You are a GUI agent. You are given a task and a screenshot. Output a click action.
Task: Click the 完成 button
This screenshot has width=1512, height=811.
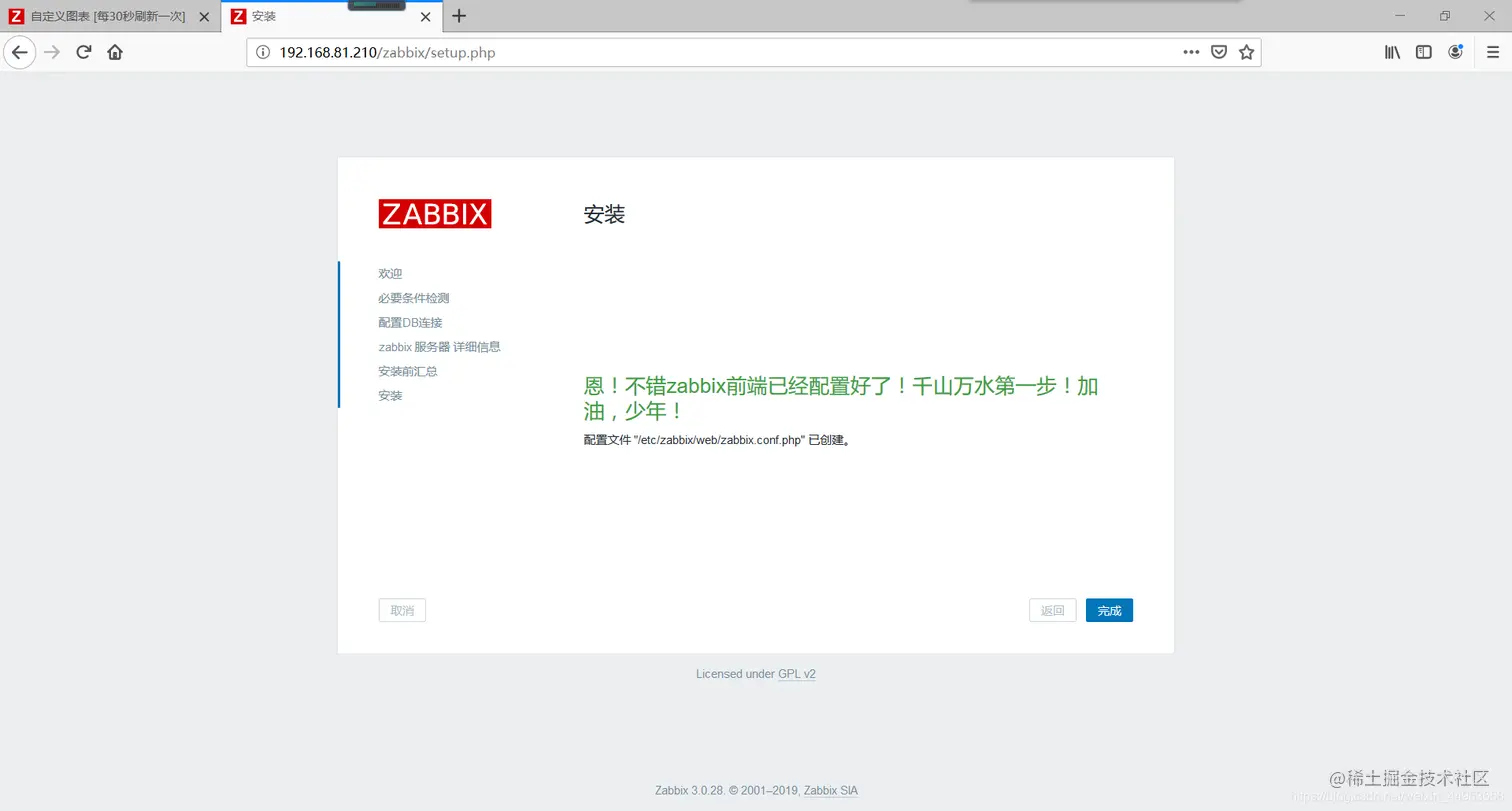pos(1109,610)
